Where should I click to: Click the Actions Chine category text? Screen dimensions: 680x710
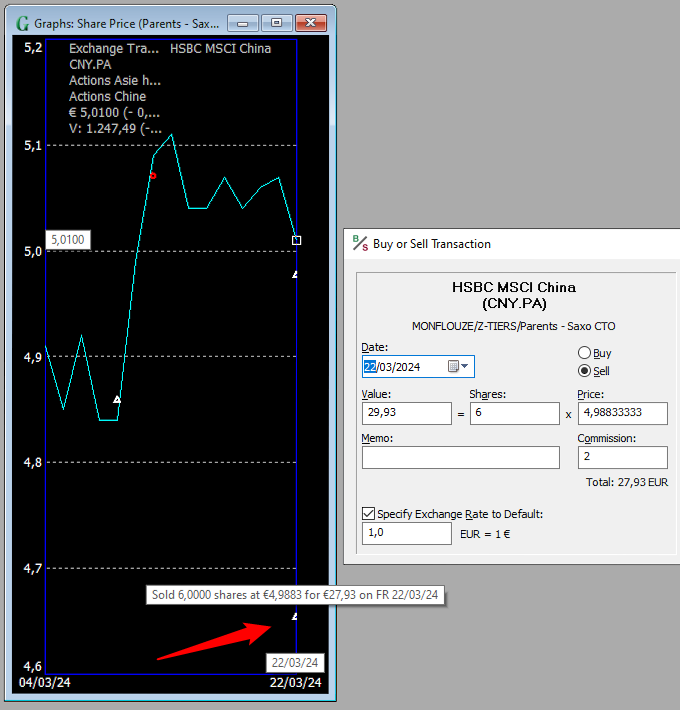(x=107, y=96)
